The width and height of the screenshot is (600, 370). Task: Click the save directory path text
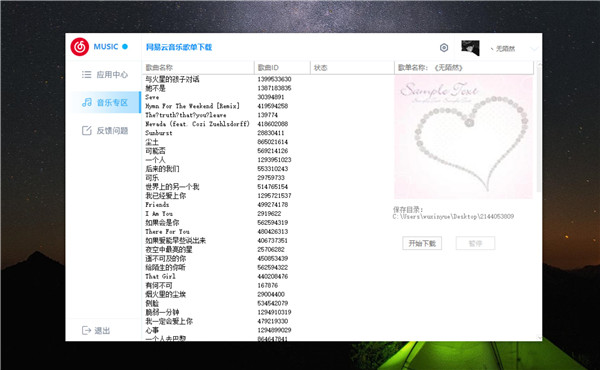pos(453,217)
